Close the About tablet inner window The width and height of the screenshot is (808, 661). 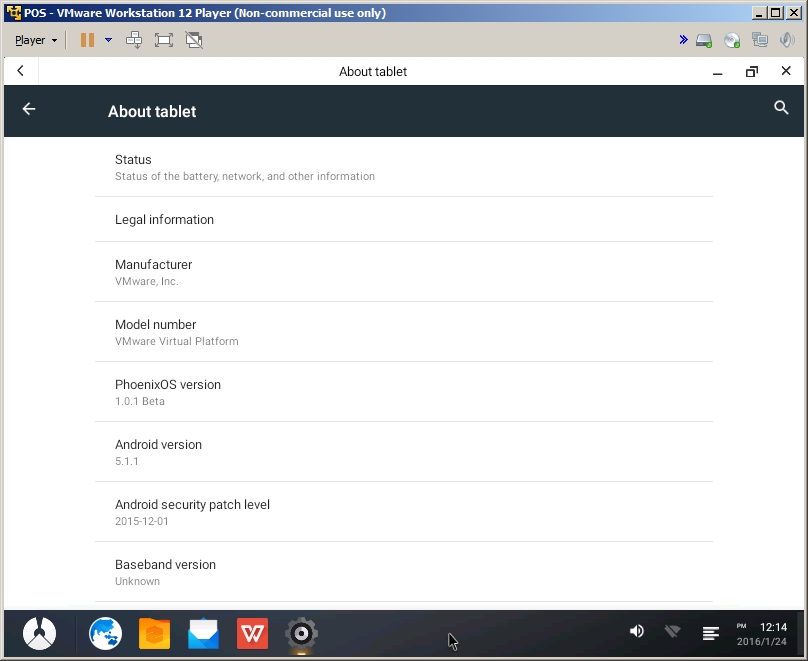pyautogui.click(x=786, y=71)
